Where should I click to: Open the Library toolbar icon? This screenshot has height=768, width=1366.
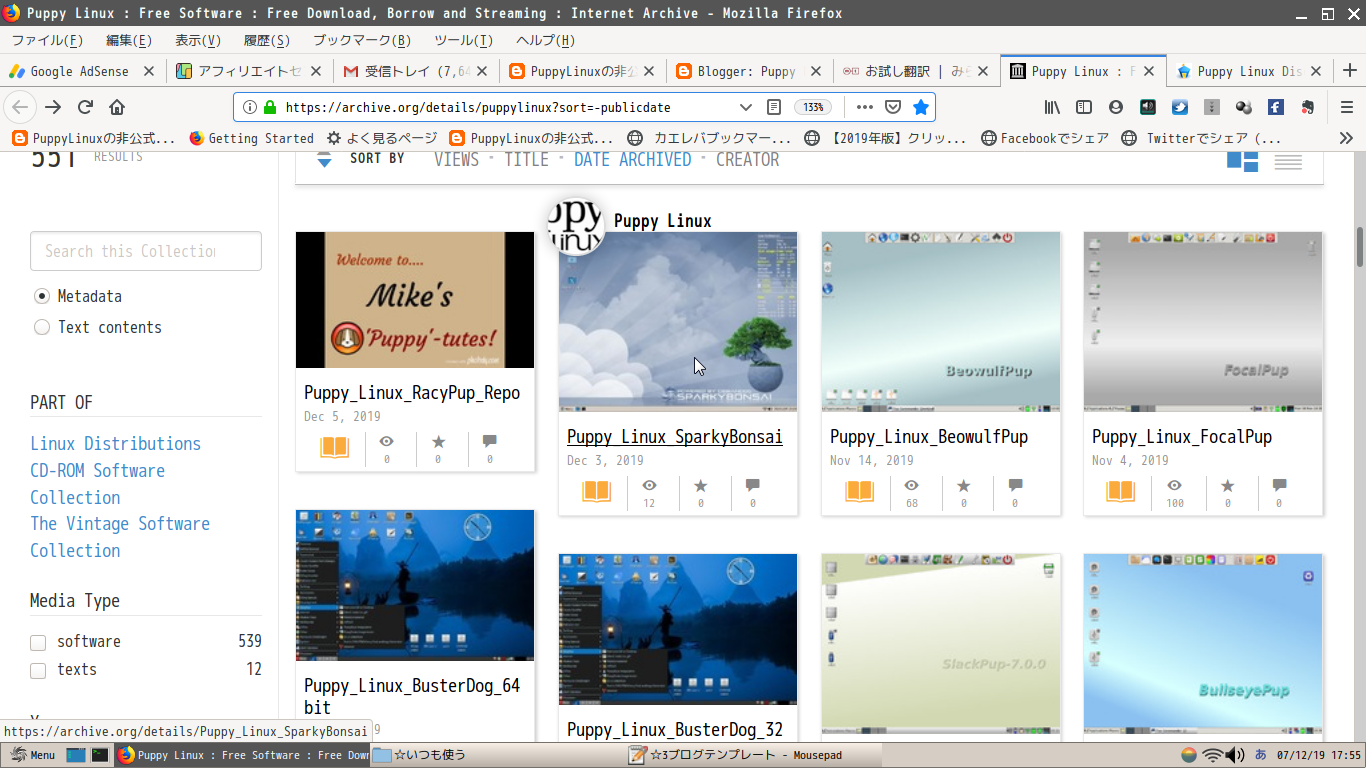1052,107
